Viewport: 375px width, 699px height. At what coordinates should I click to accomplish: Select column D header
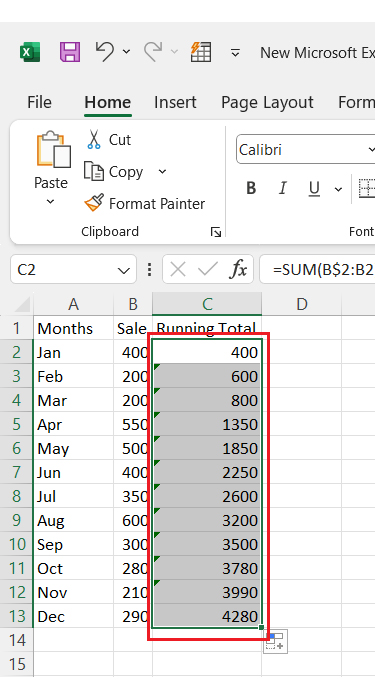[x=301, y=304]
